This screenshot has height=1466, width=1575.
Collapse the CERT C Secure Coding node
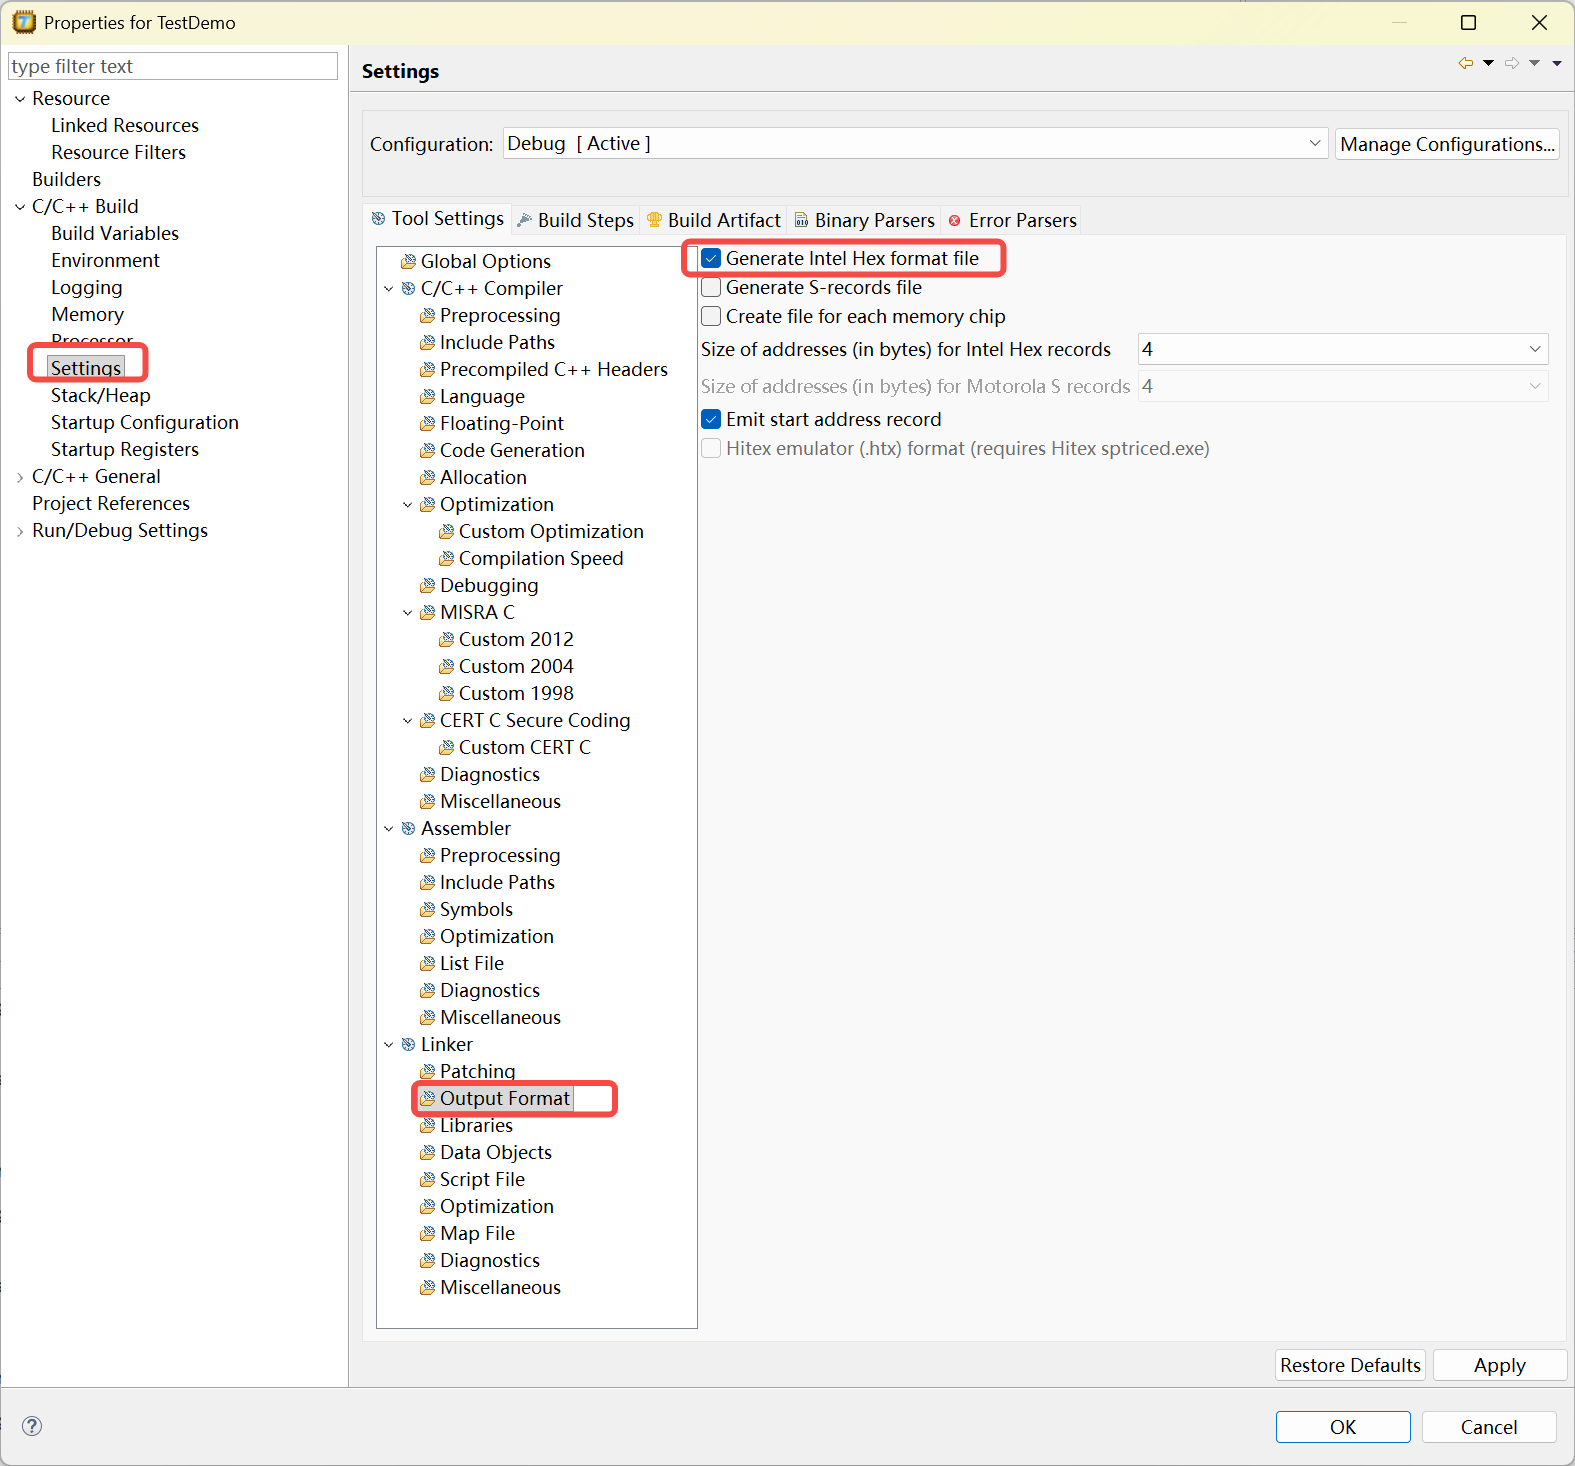408,721
